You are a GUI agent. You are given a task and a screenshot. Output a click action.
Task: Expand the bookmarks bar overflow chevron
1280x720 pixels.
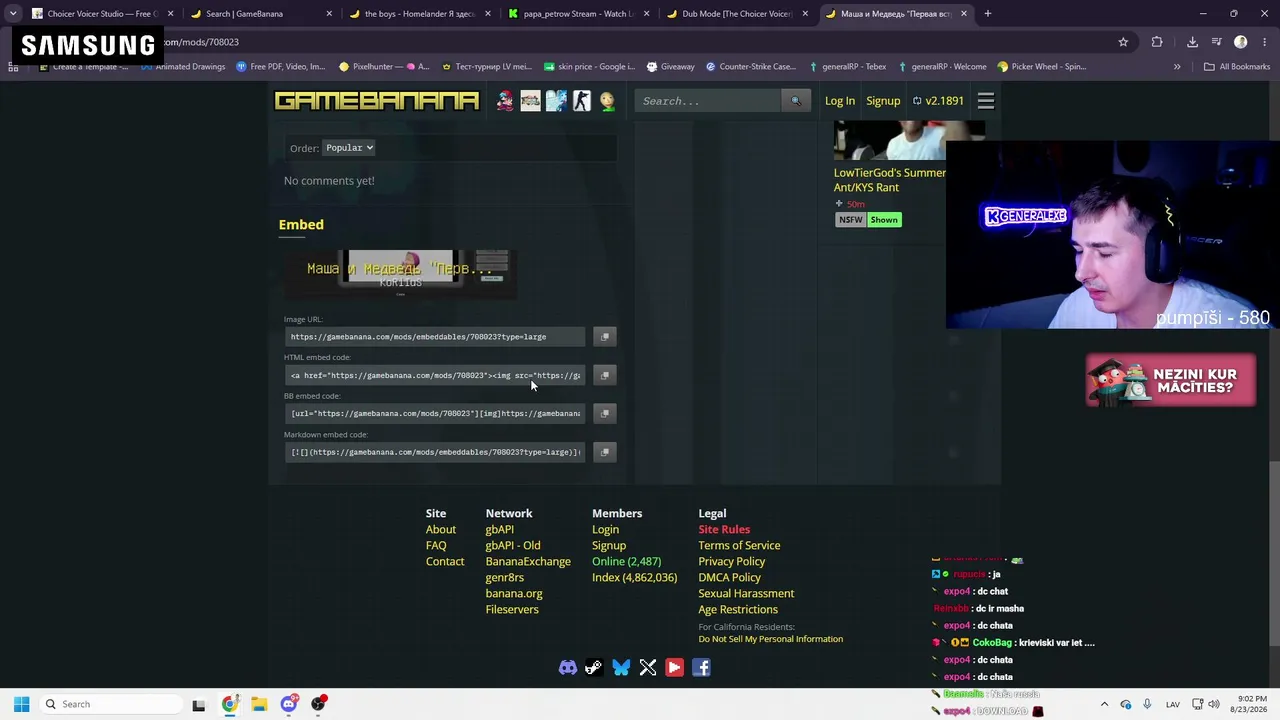tap(1177, 67)
